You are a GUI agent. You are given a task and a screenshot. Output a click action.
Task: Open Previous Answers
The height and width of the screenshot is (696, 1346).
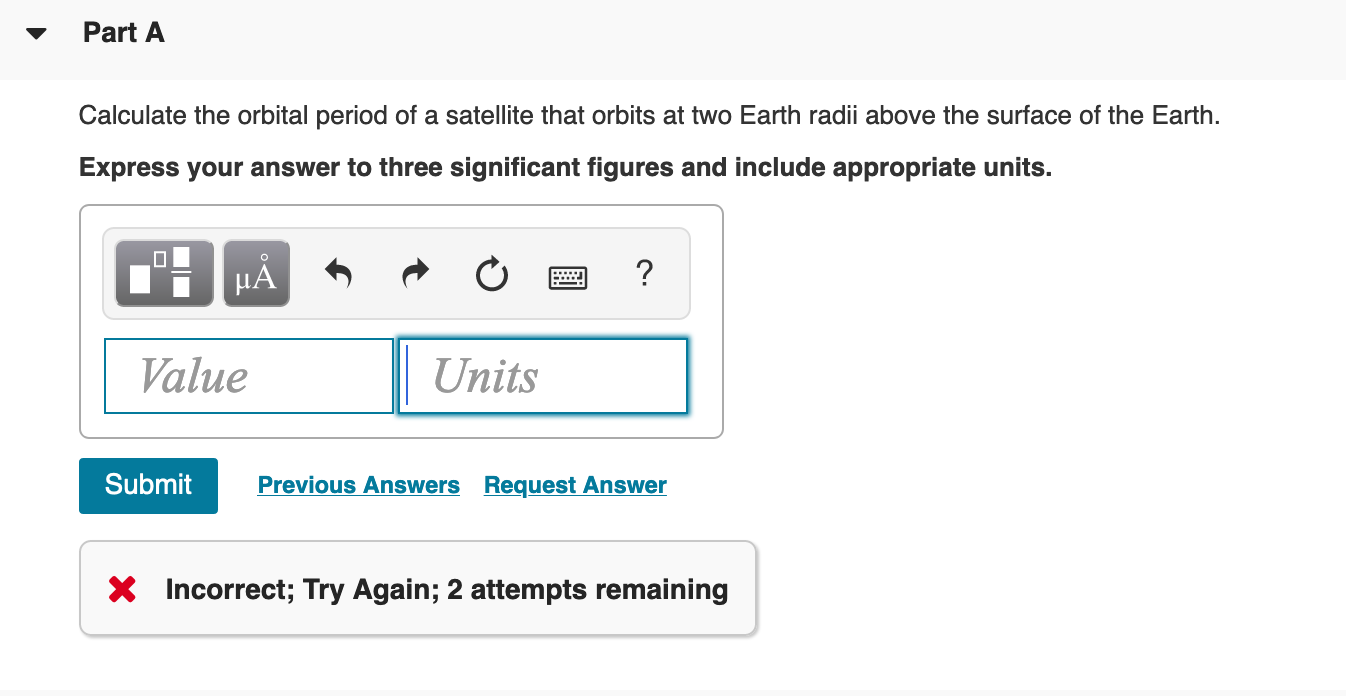(x=358, y=485)
